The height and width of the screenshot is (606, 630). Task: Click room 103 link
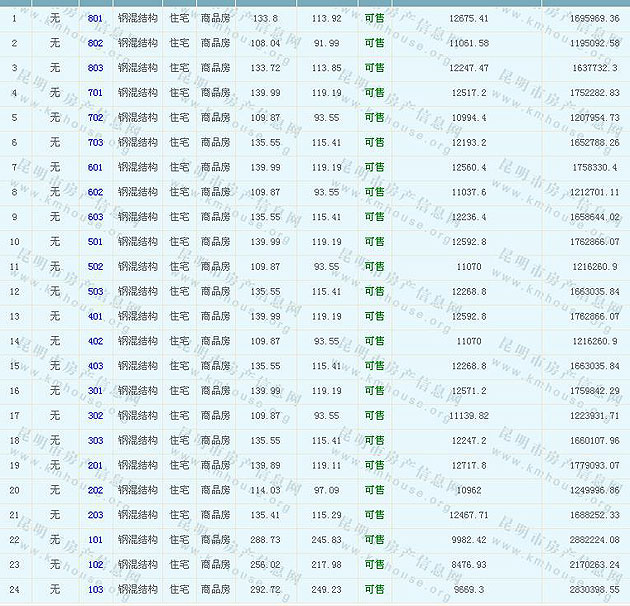(95, 590)
